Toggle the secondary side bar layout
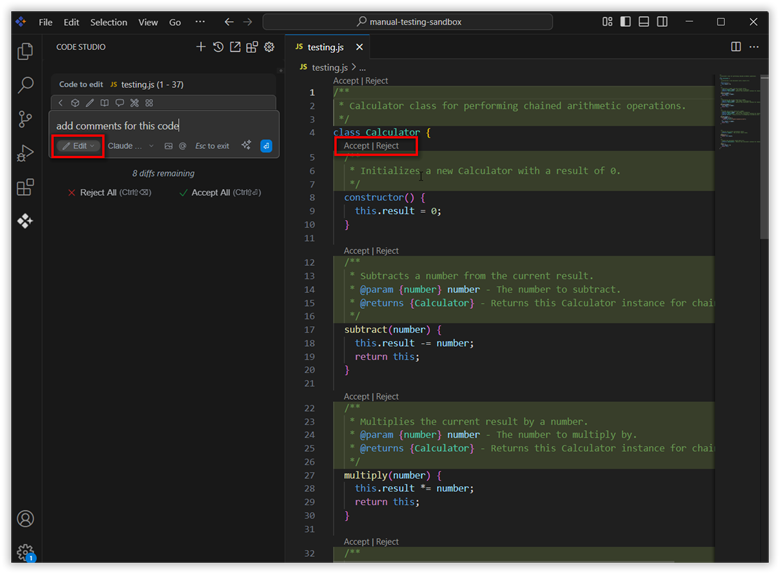This screenshot has height=574, width=780. (x=662, y=22)
